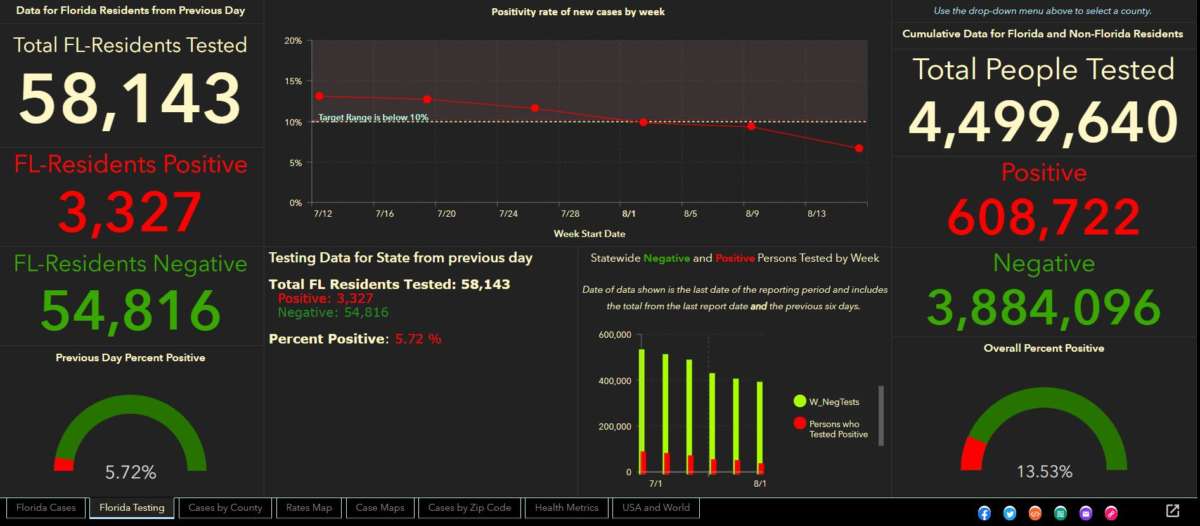1200x526 pixels.
Task: Open the Case Maps tab
Action: 380,508
